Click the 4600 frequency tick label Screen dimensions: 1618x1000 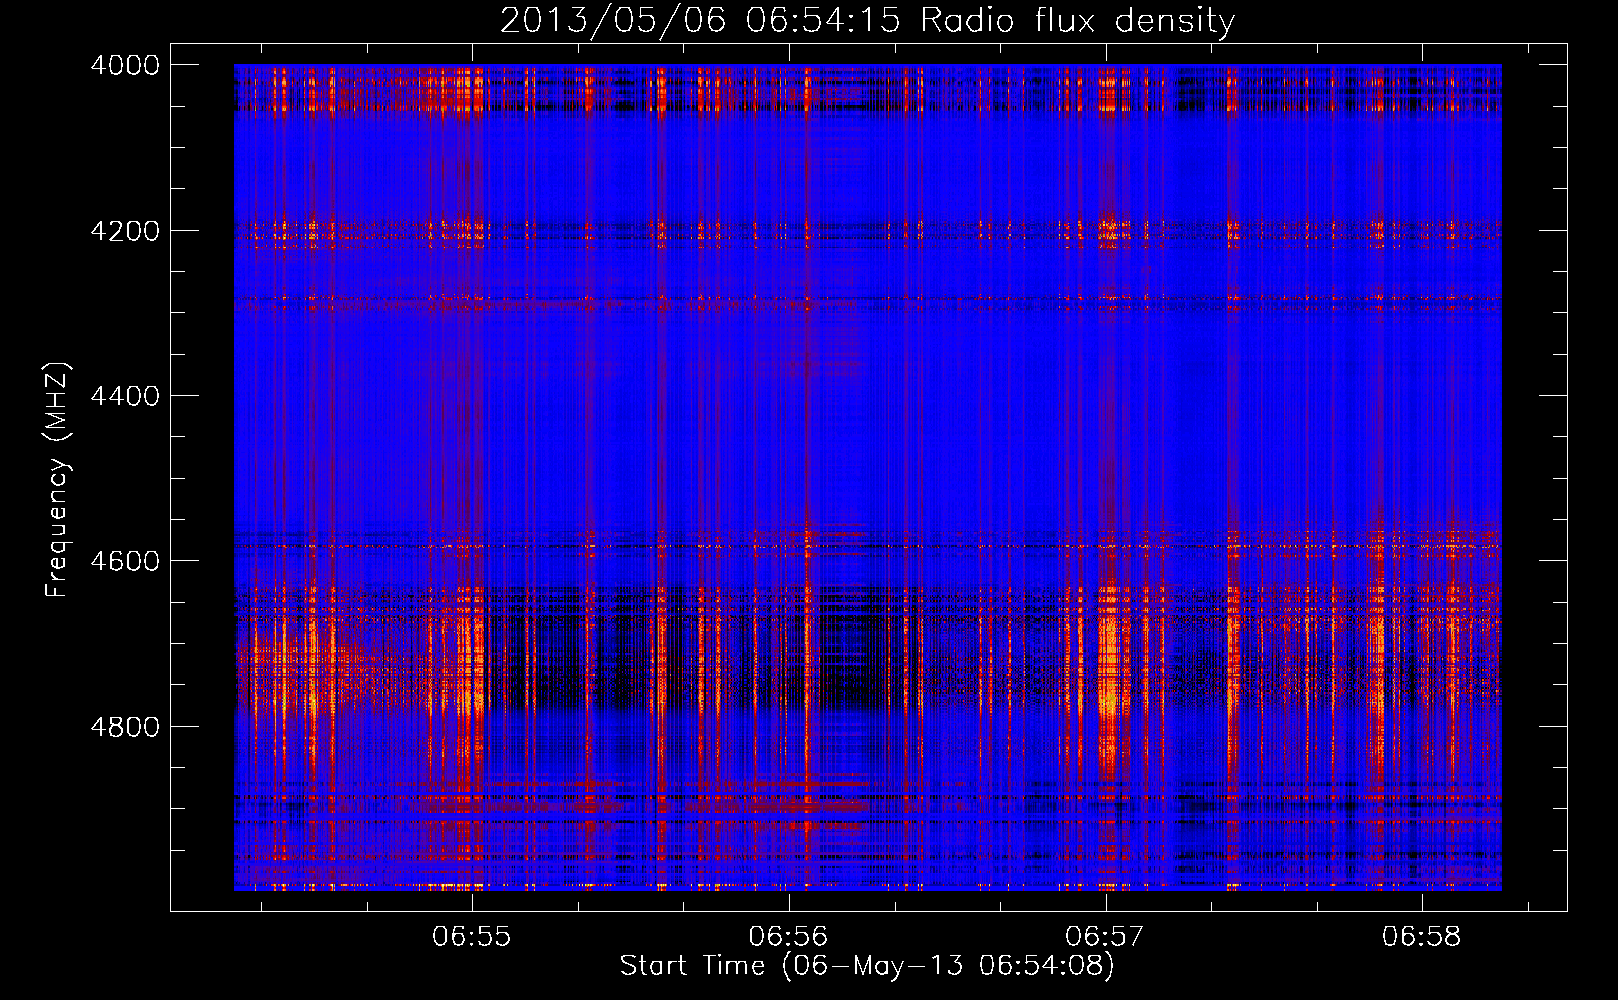(x=124, y=561)
